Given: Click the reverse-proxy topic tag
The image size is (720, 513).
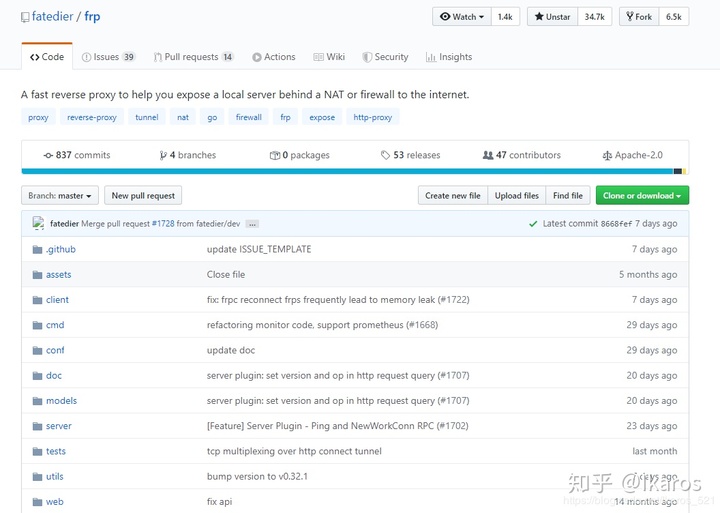Looking at the screenshot, I should [92, 117].
